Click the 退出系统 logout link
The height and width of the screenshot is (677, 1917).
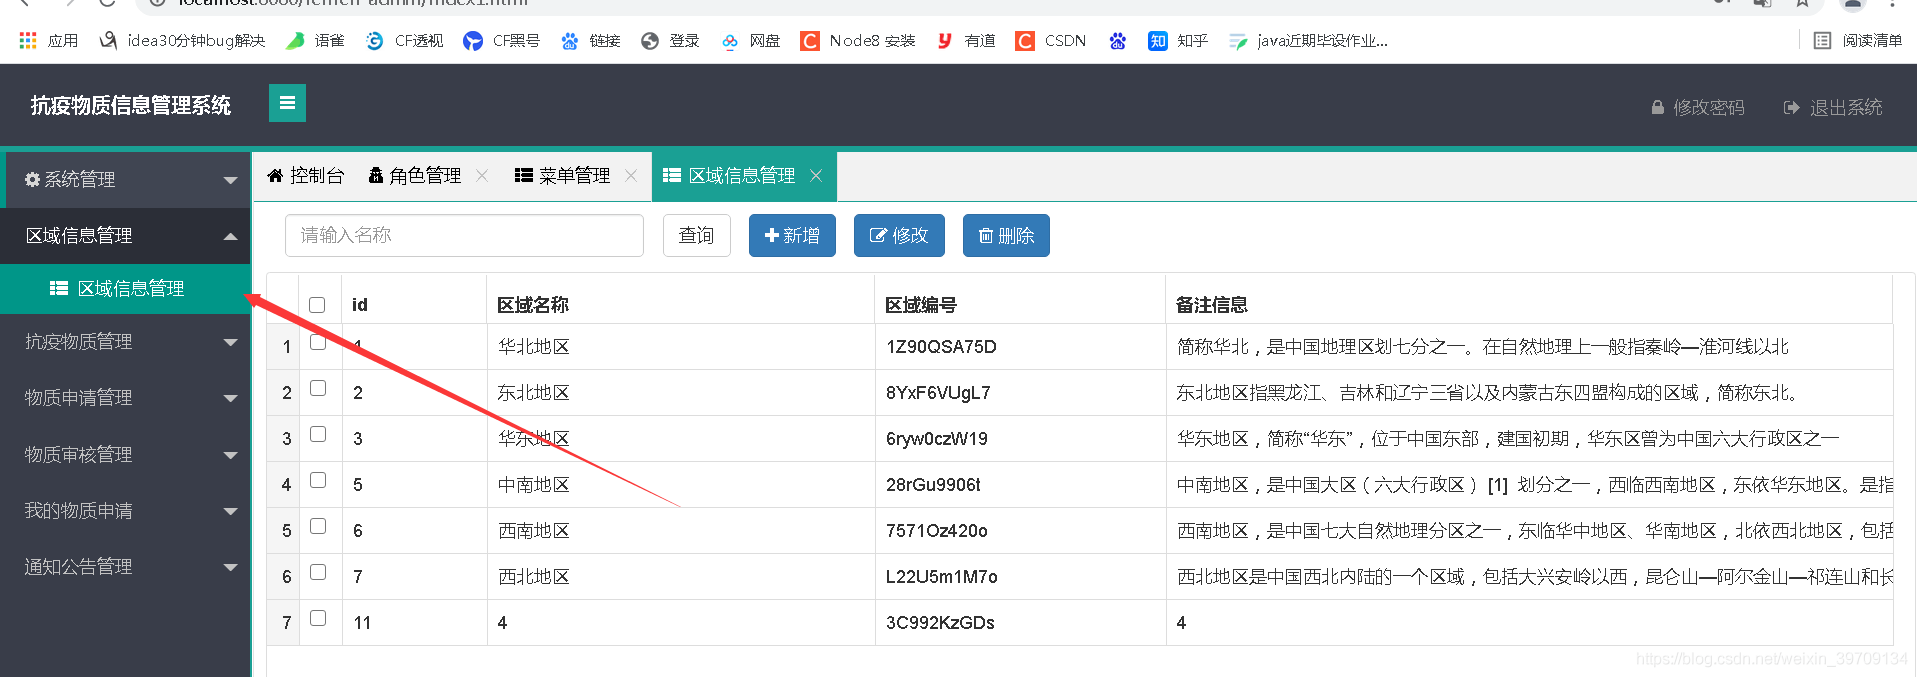[1833, 107]
